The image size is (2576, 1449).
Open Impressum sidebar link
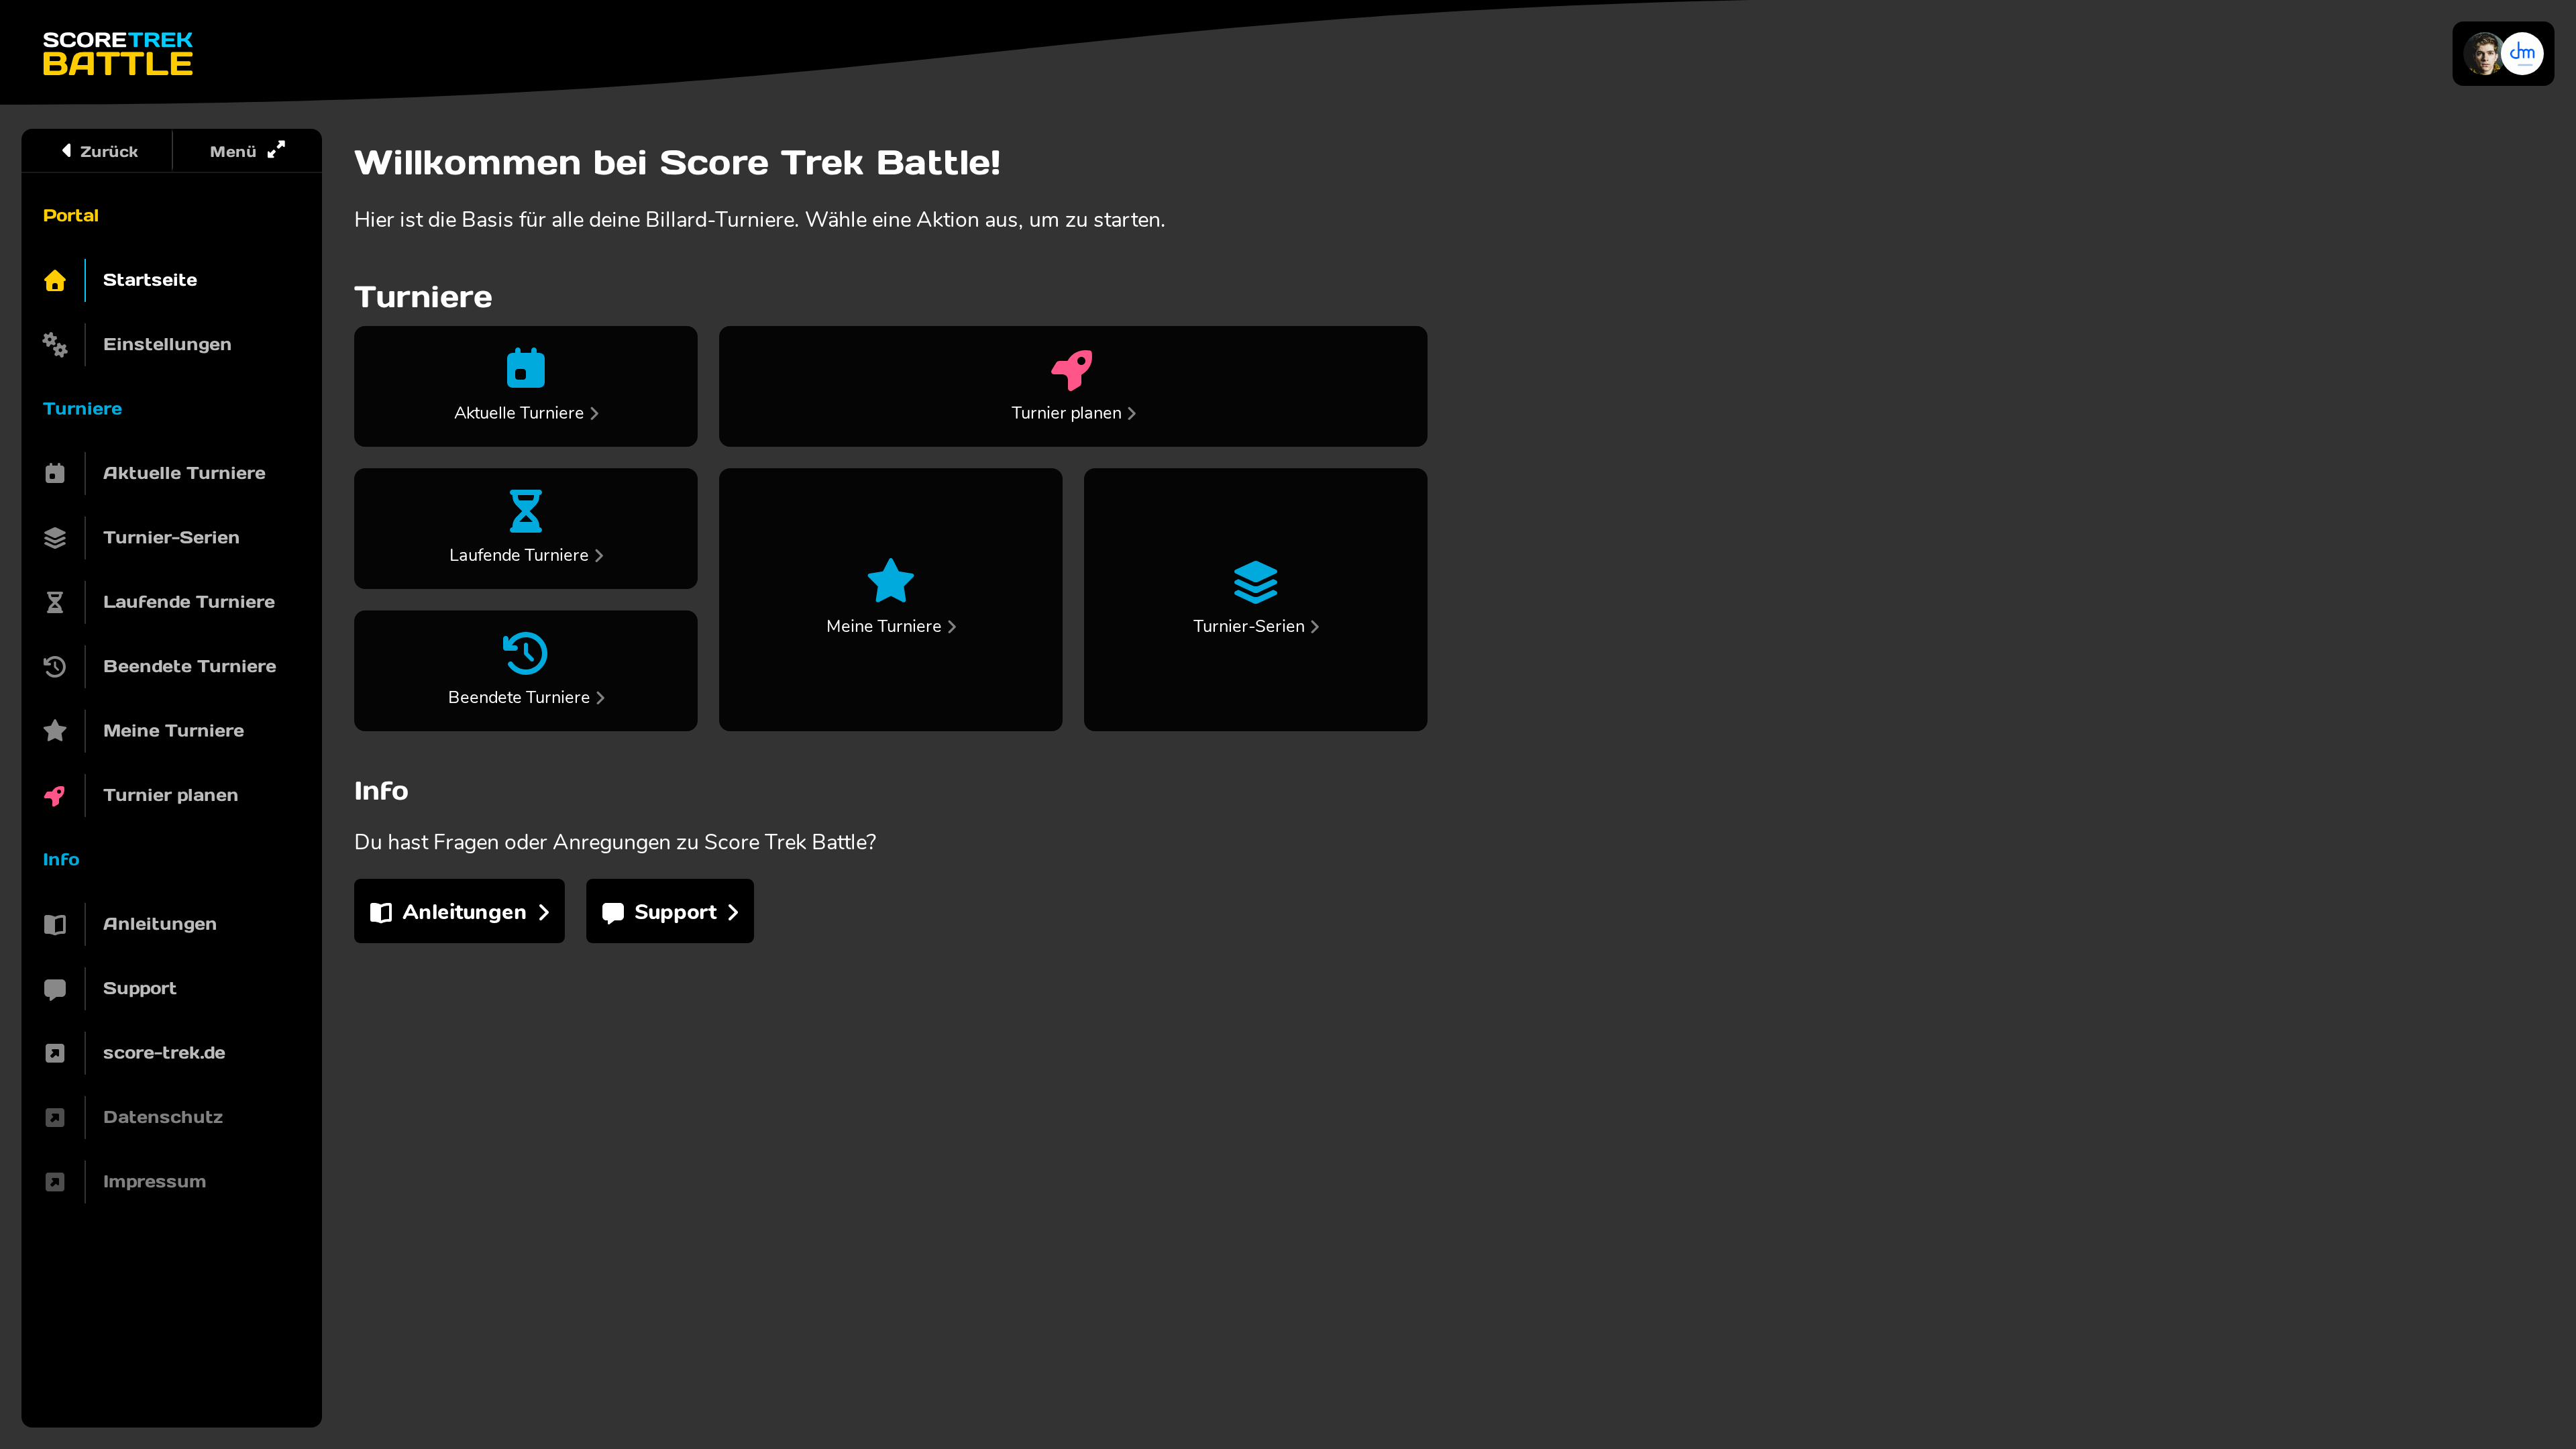pyautogui.click(x=154, y=1181)
